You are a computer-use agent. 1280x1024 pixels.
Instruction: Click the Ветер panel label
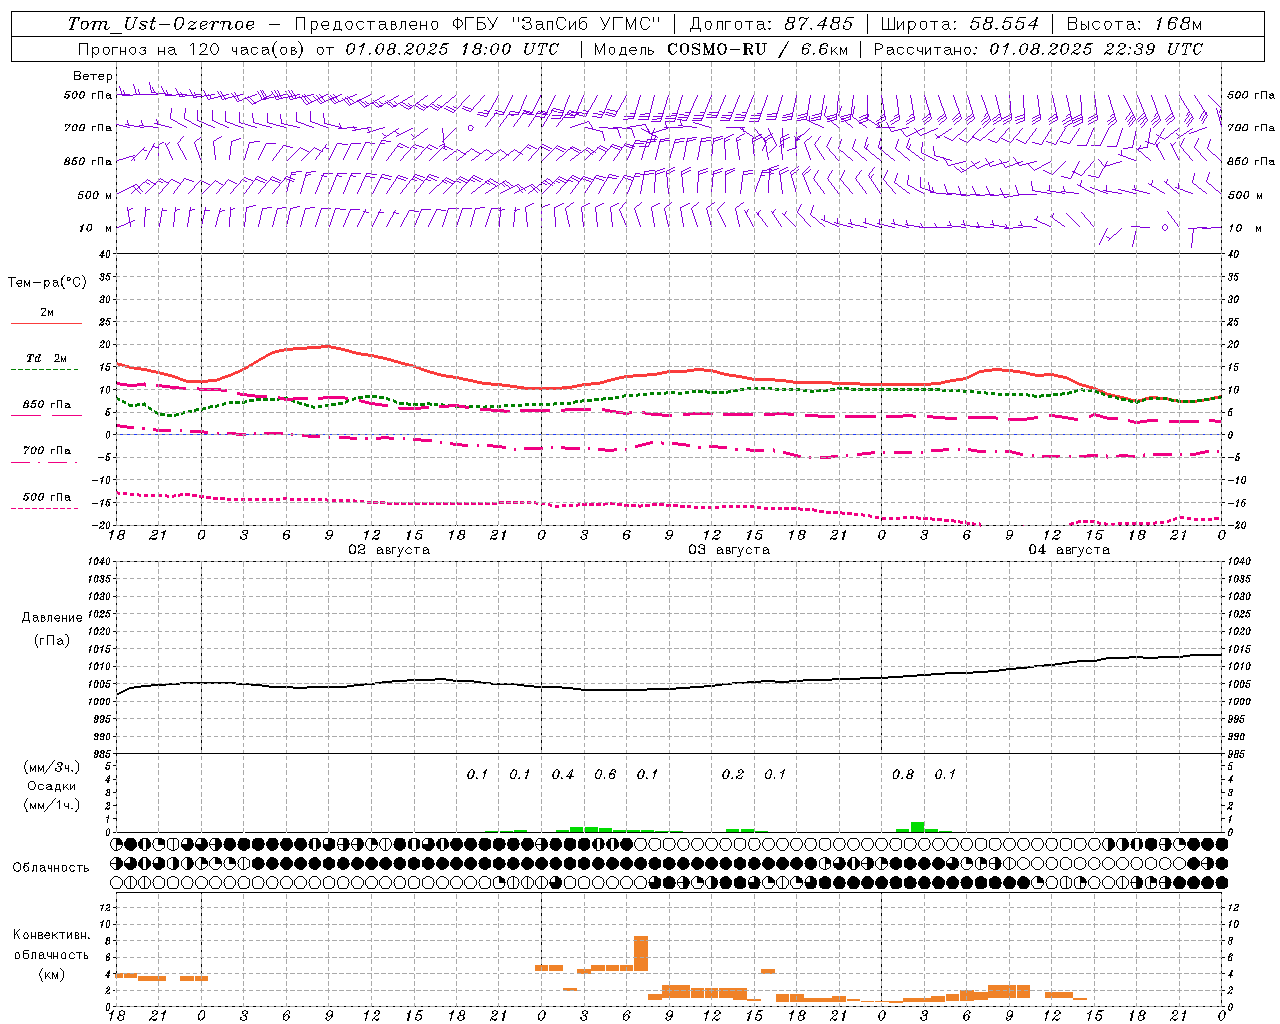92,76
